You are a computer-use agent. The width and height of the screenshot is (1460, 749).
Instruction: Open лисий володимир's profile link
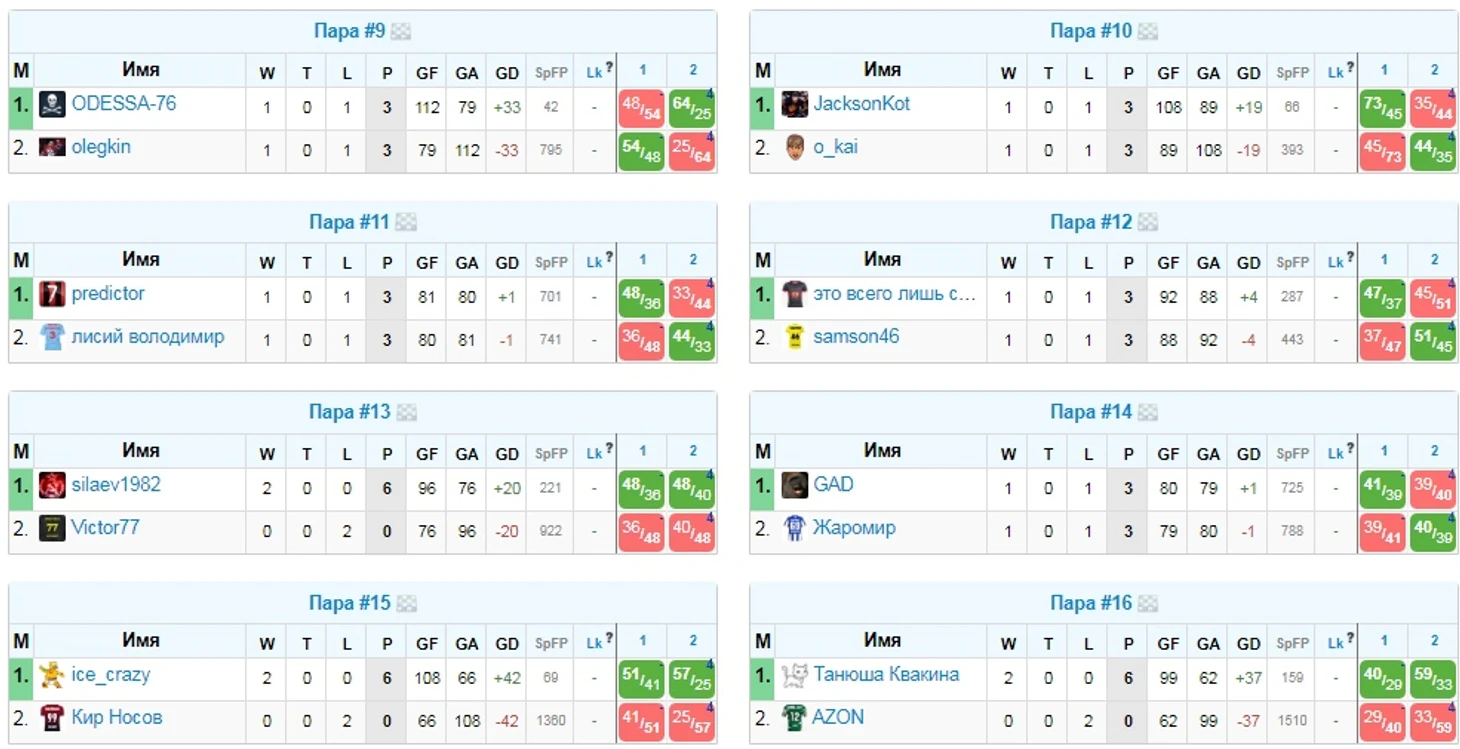pyautogui.click(x=148, y=337)
